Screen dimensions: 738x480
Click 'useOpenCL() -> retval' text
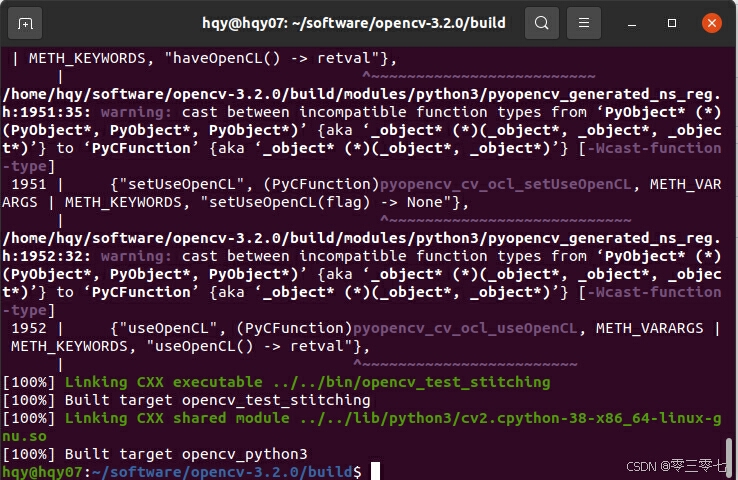[x=249, y=346]
